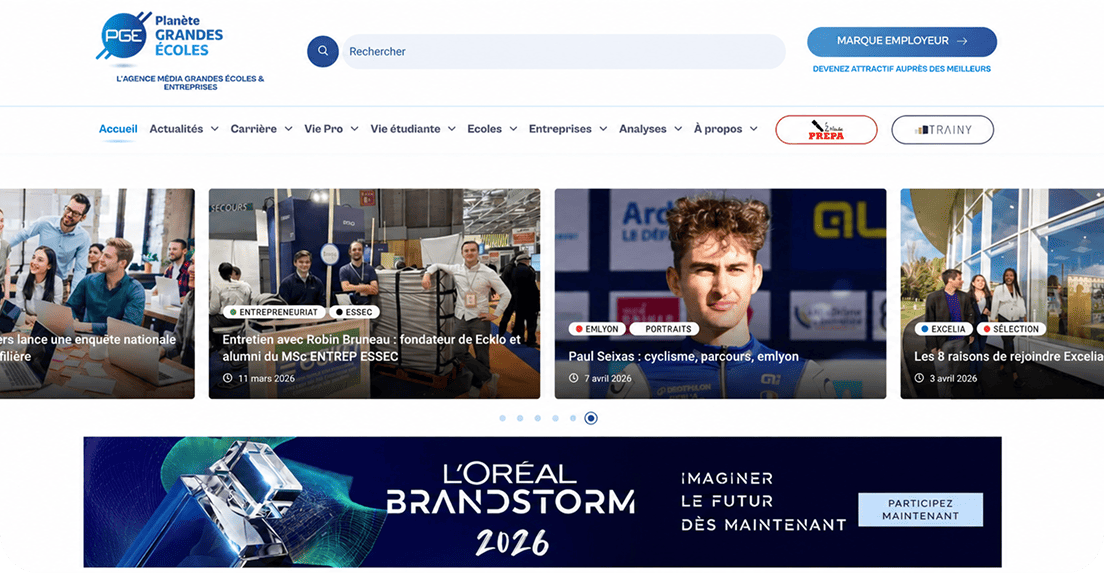This screenshot has height=574, width=1104.
Task: Go to first carousel slide dot
Action: 502,418
